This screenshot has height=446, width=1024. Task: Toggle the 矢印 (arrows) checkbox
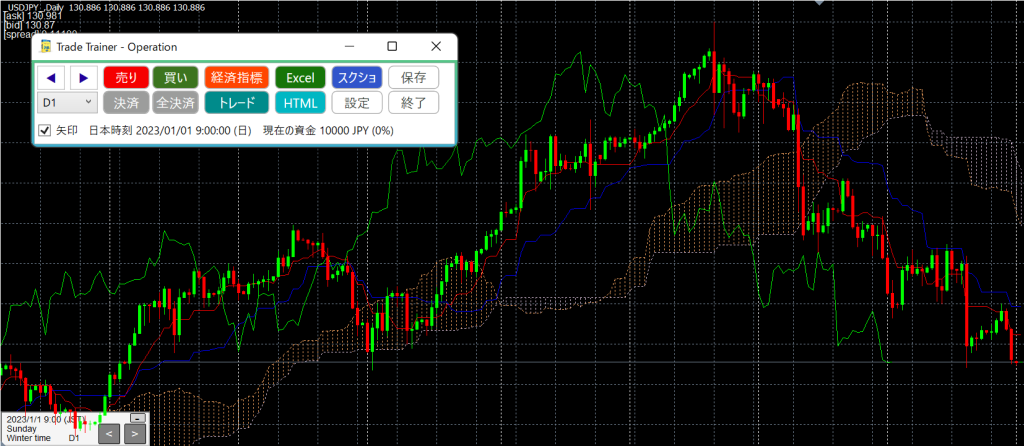point(45,130)
